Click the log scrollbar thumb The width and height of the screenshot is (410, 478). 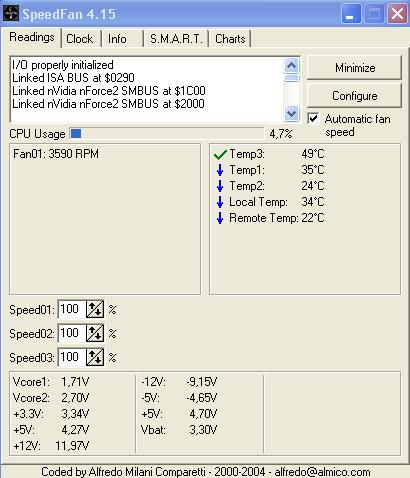[x=292, y=78]
